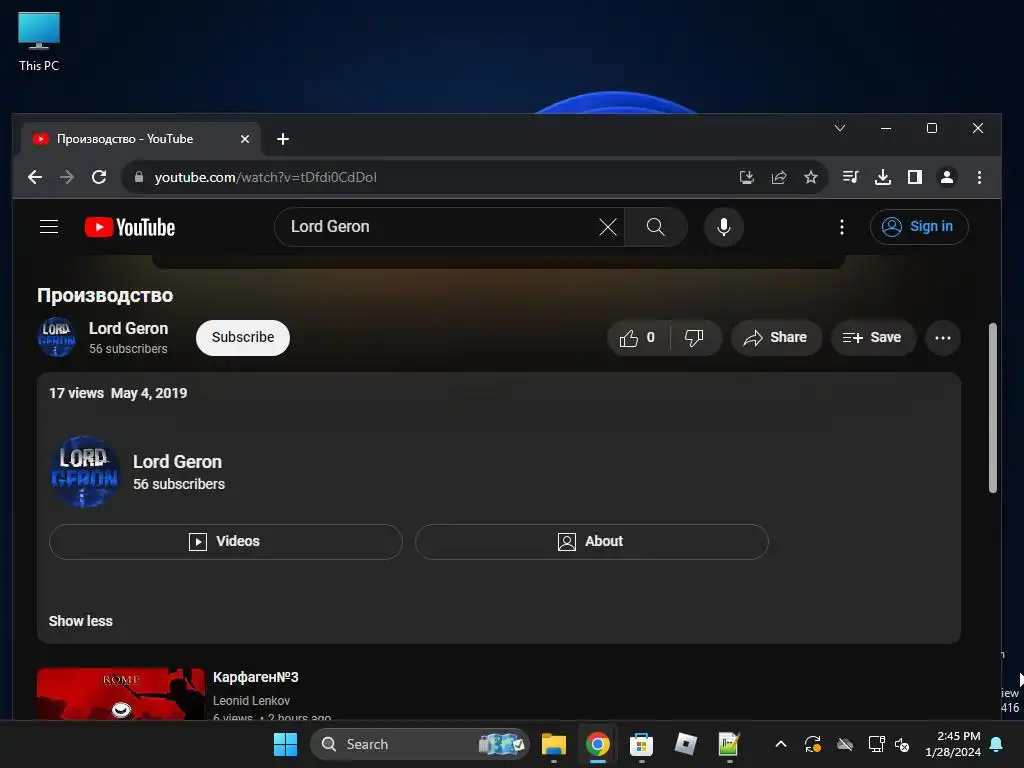View site information lock icon
Screen dimensions: 1024x768
pyautogui.click(x=138, y=177)
